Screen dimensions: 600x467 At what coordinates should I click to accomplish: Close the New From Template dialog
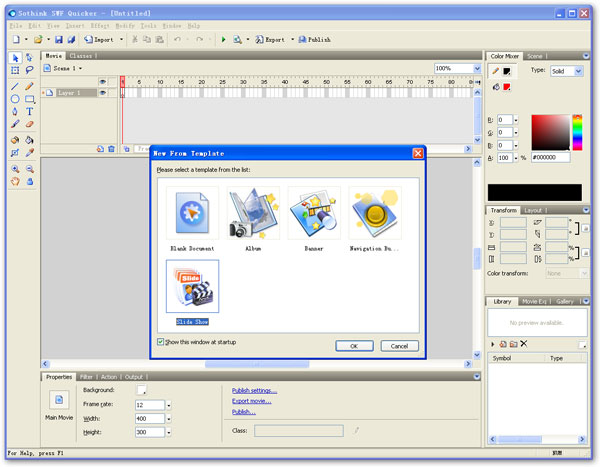coord(418,153)
